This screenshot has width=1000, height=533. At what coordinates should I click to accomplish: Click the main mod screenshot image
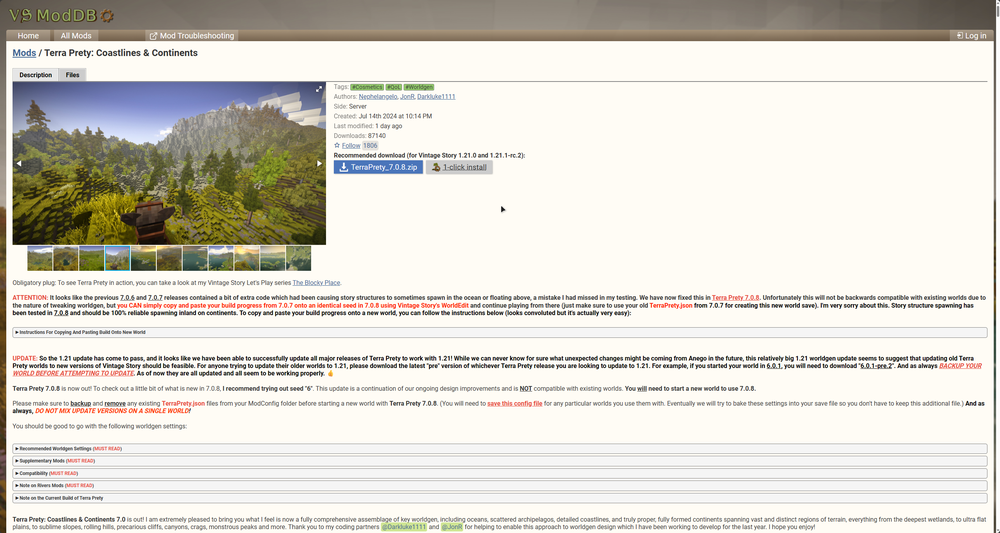[x=169, y=163]
